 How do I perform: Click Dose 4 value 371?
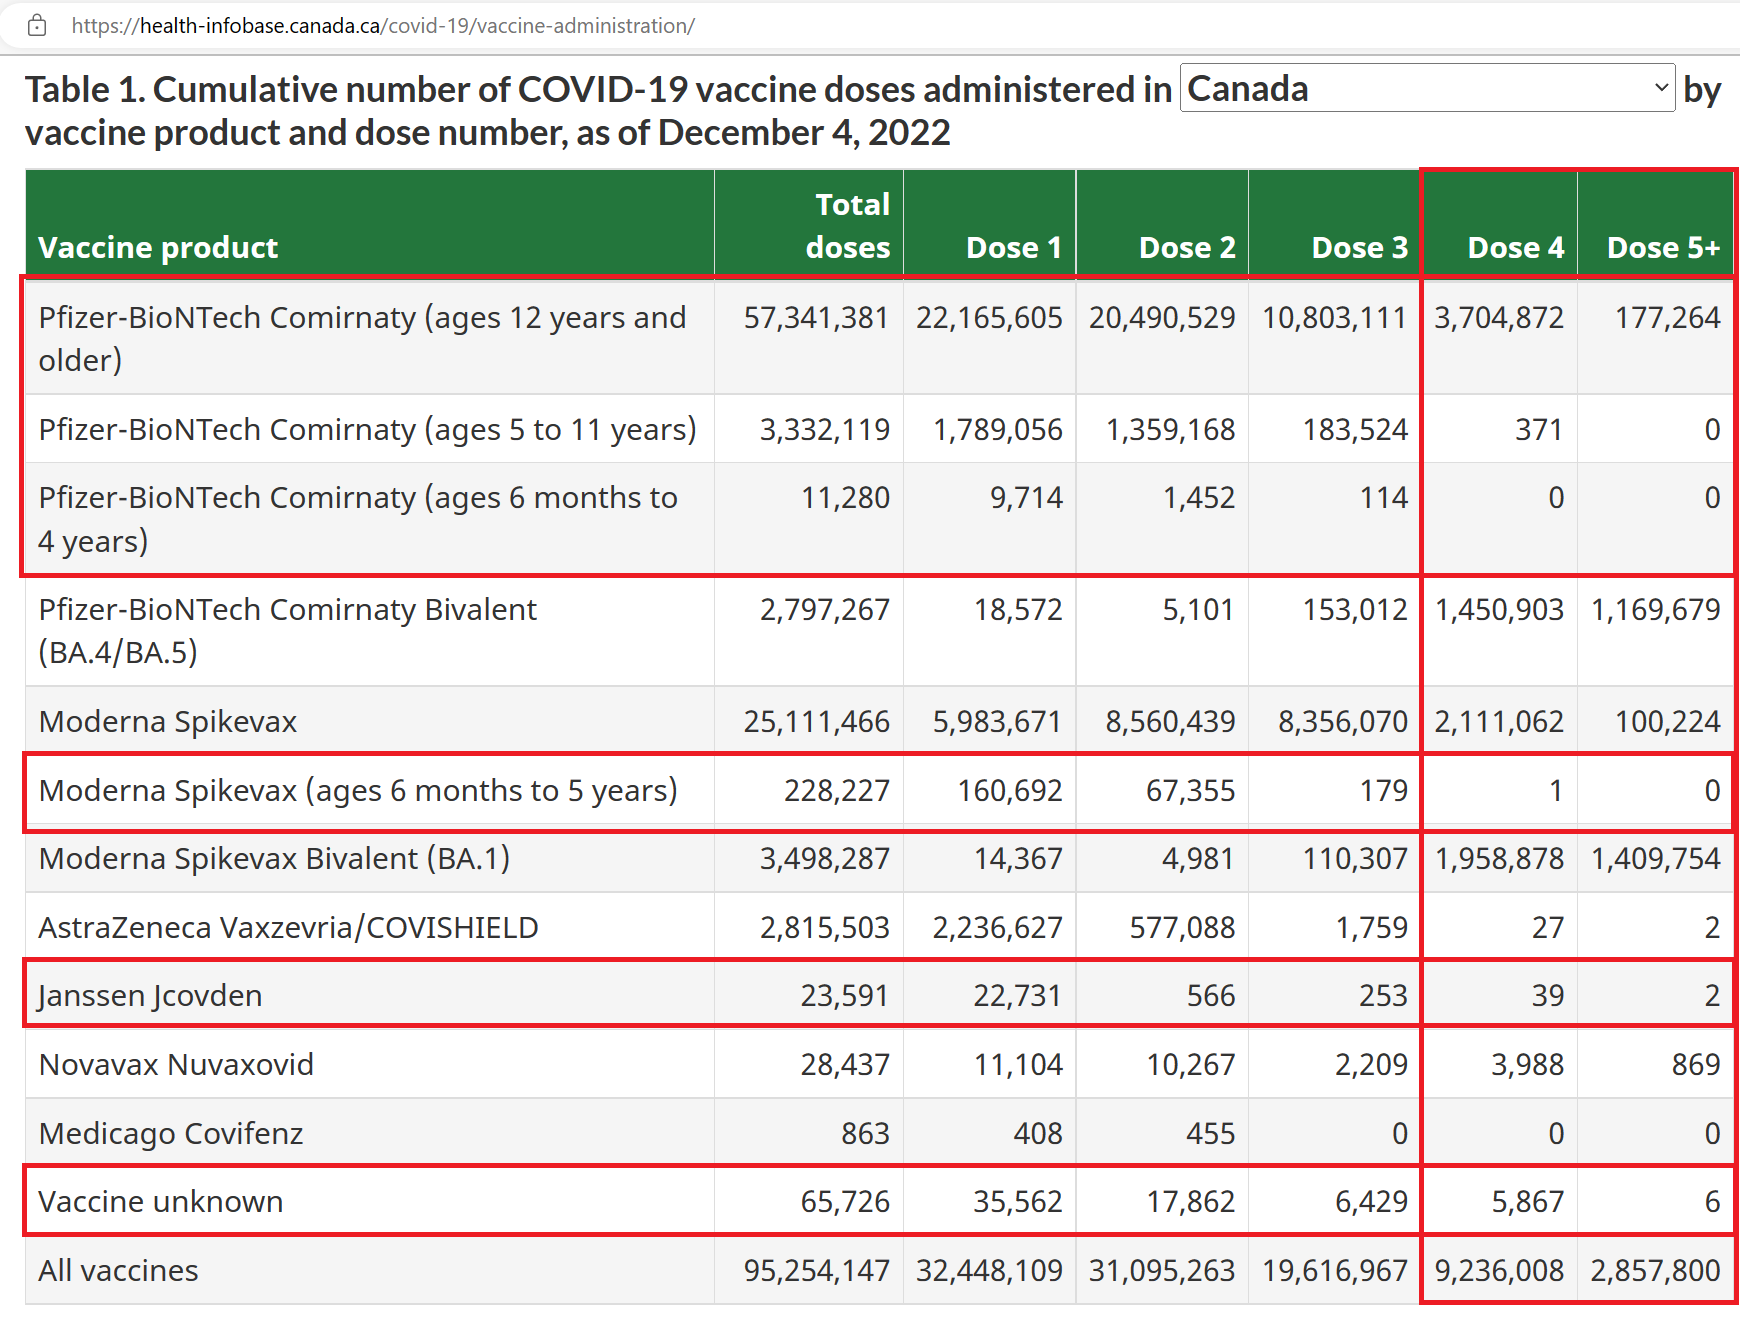[1539, 430]
